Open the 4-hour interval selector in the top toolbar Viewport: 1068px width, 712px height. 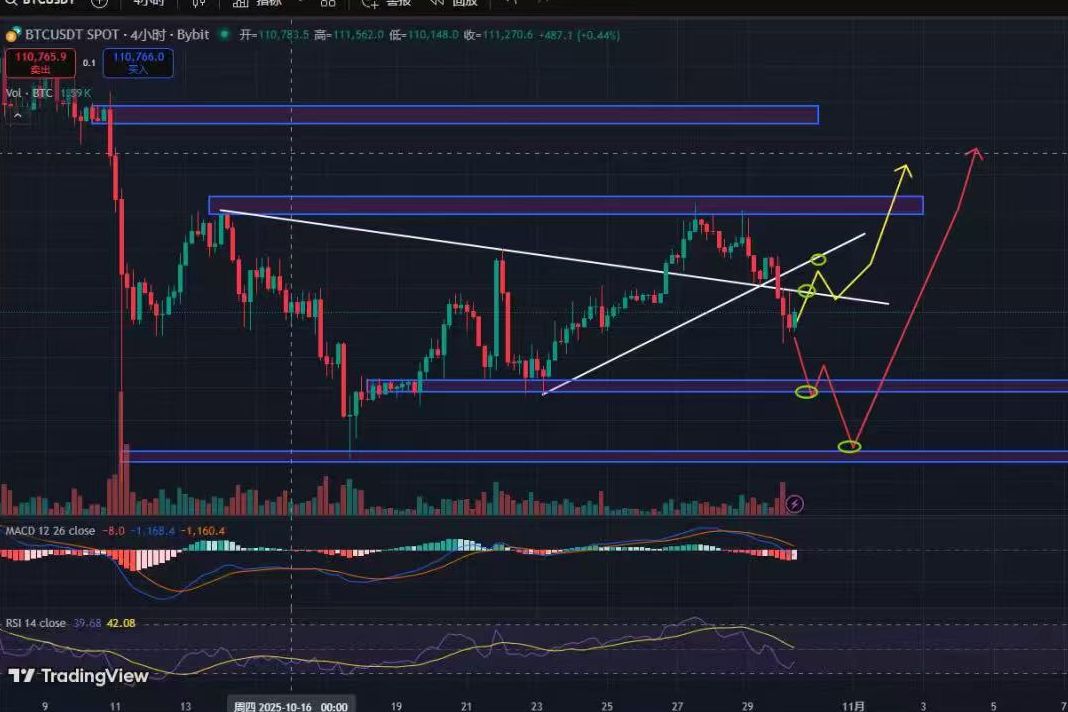point(150,3)
